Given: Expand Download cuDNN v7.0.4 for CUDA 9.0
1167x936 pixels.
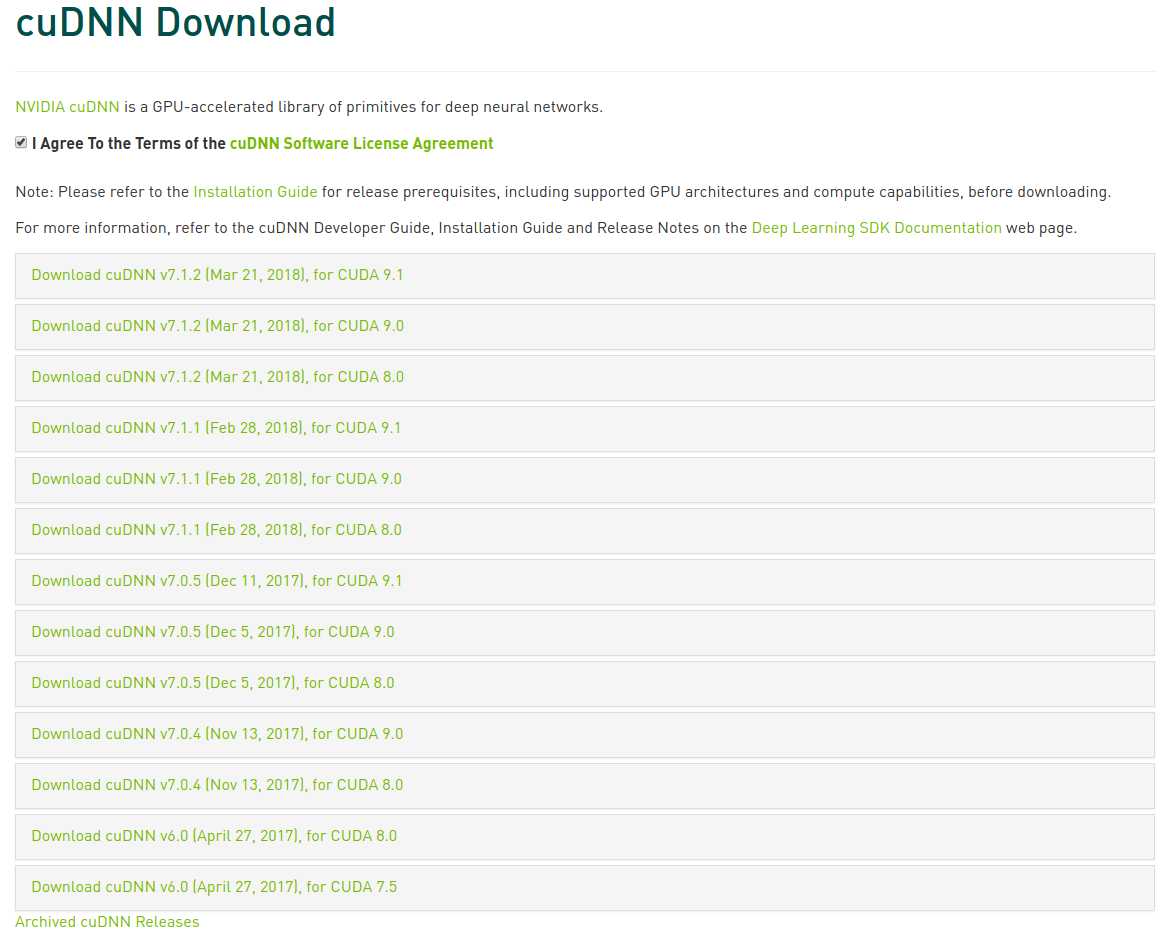Looking at the screenshot, I should [x=584, y=734].
